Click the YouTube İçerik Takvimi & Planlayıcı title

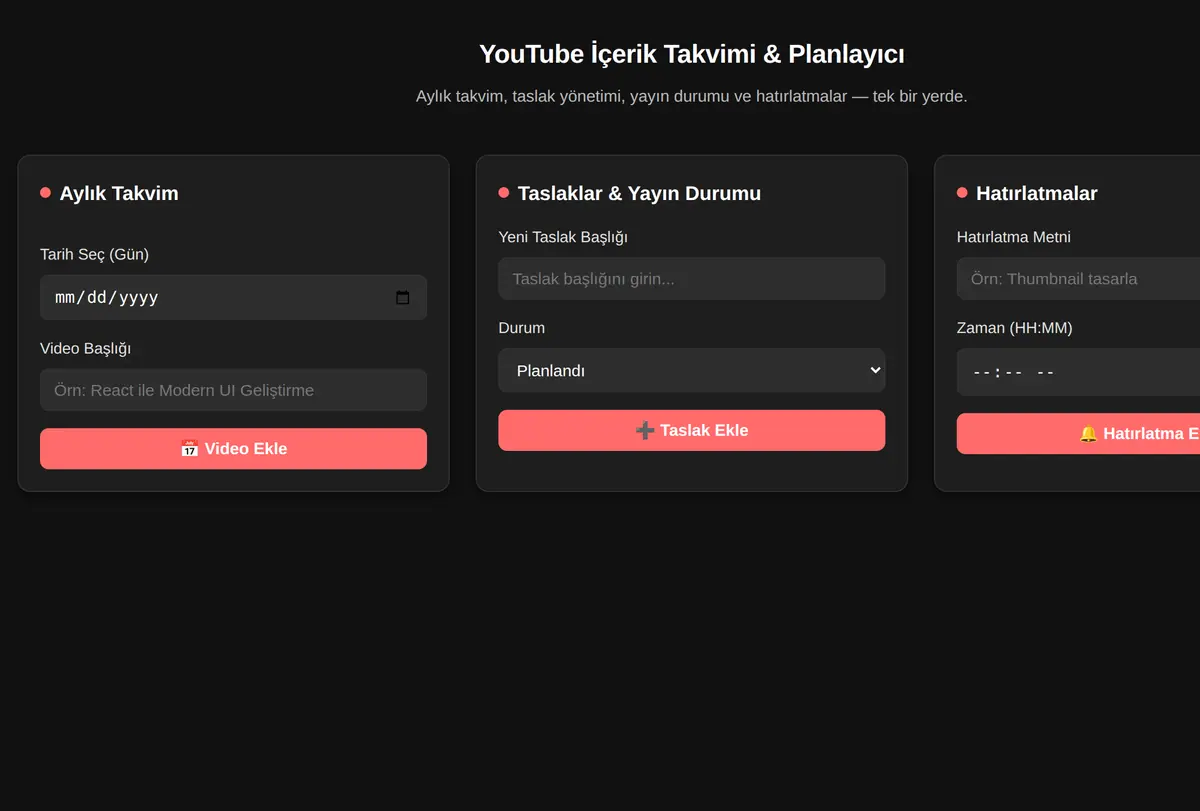(692, 54)
